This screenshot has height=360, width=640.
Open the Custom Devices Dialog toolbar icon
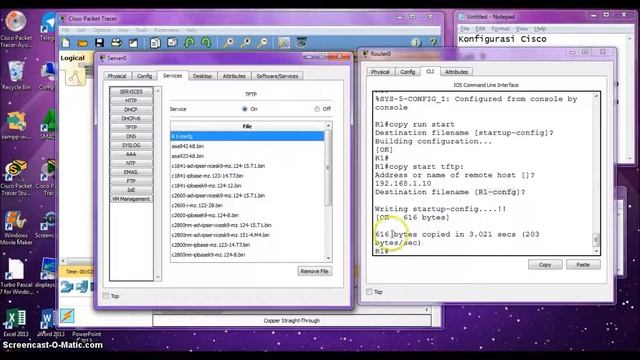(x=301, y=42)
